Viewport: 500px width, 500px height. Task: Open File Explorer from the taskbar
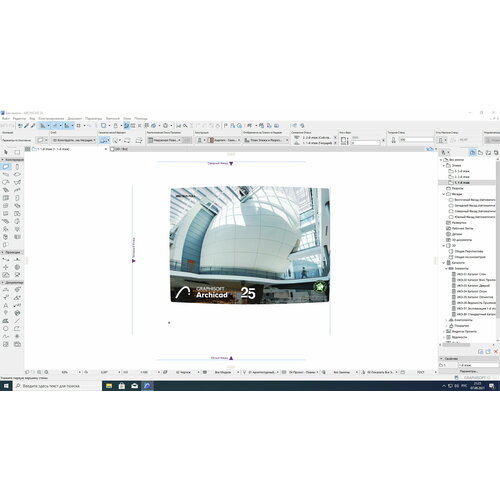[109, 386]
